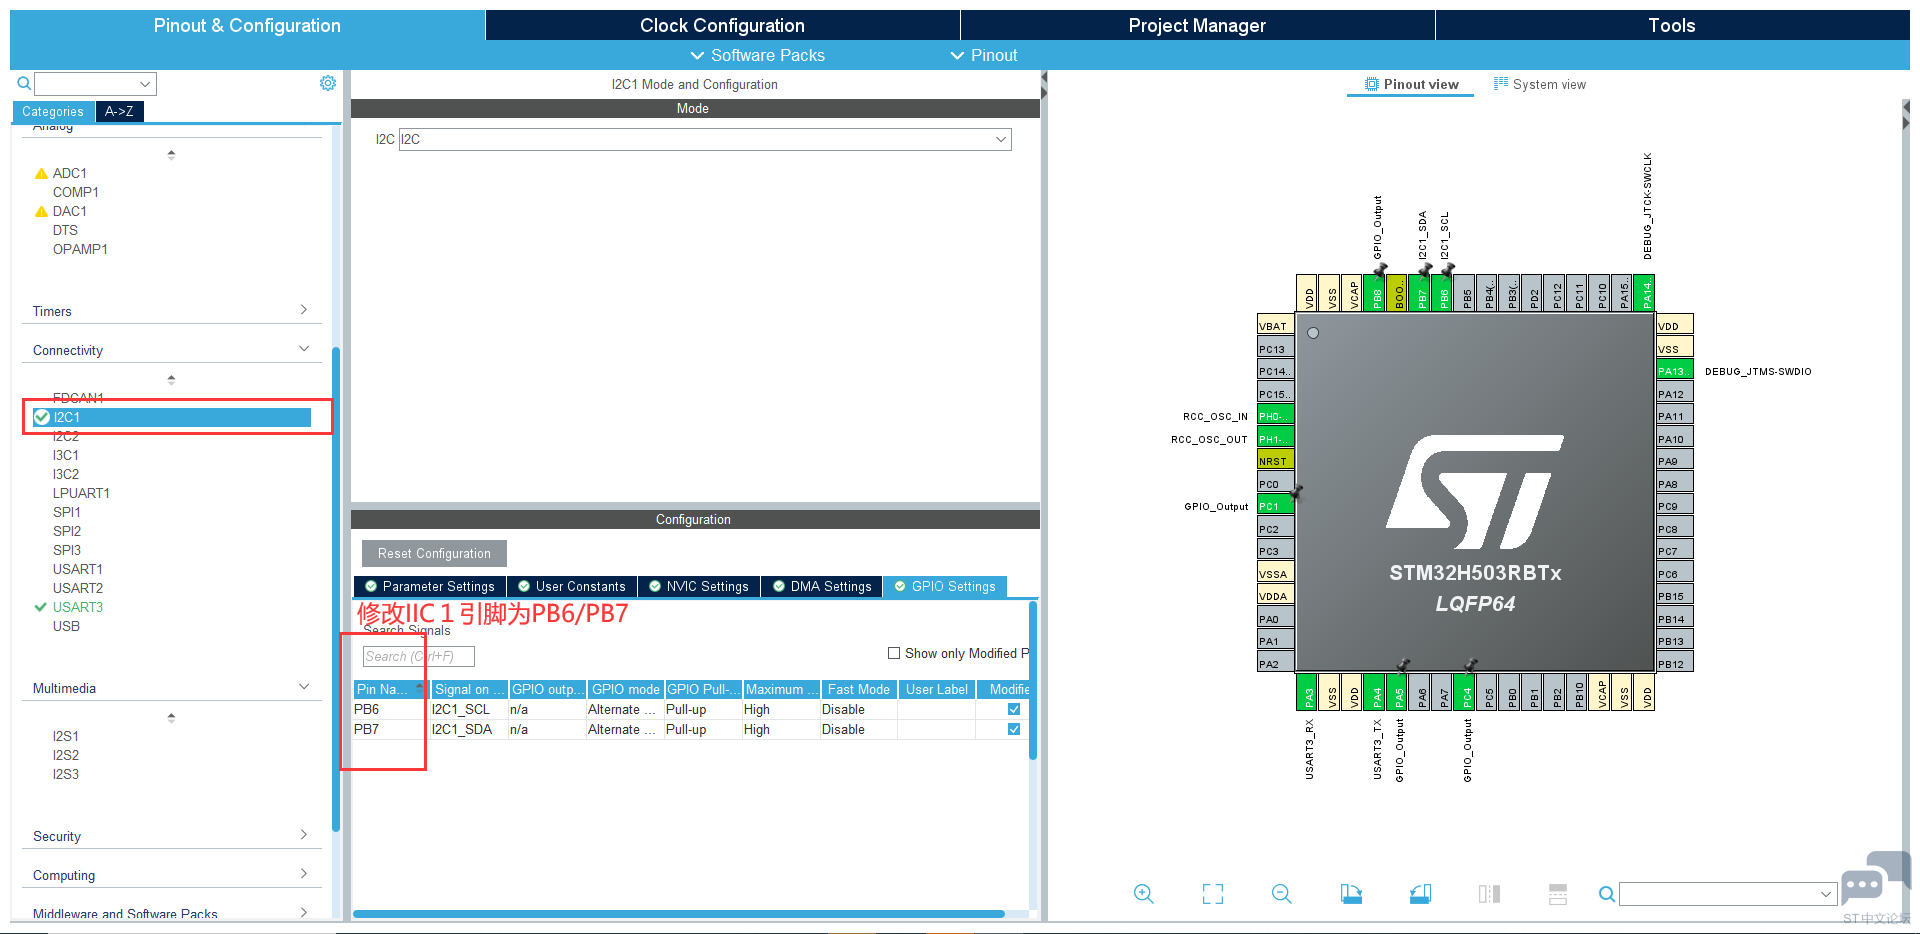Click the Search Signals input field

[x=418, y=656]
